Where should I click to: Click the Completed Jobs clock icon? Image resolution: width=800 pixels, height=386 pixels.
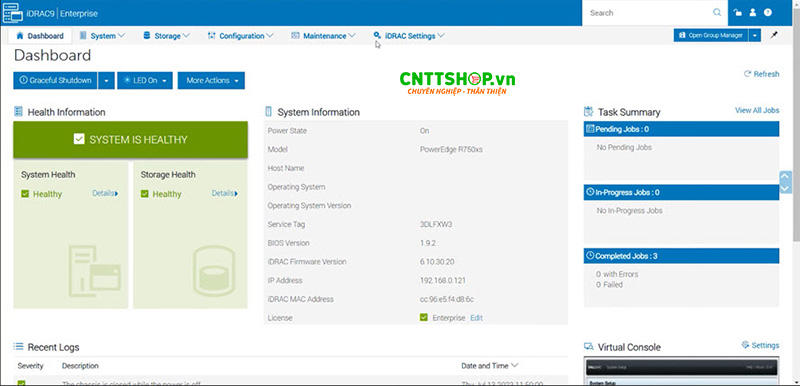pyautogui.click(x=590, y=255)
